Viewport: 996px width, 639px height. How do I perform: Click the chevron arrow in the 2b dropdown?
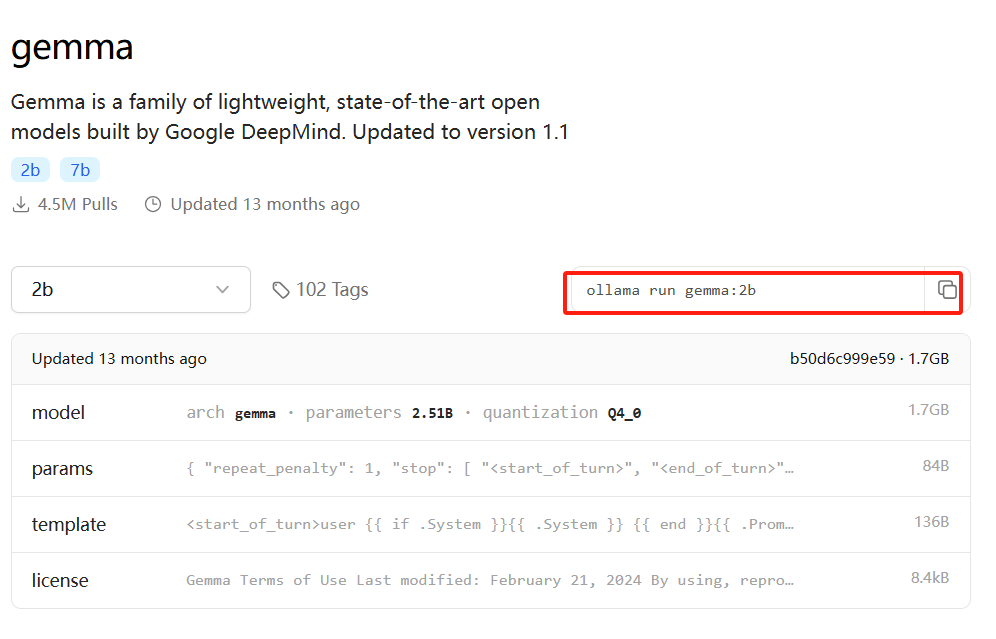[222, 290]
